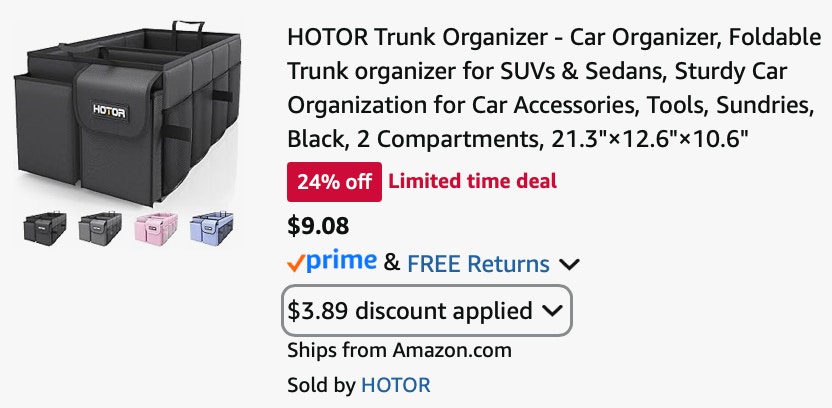The height and width of the screenshot is (408, 832).
Task: Select the black color variant thumbnail
Action: click(45, 228)
